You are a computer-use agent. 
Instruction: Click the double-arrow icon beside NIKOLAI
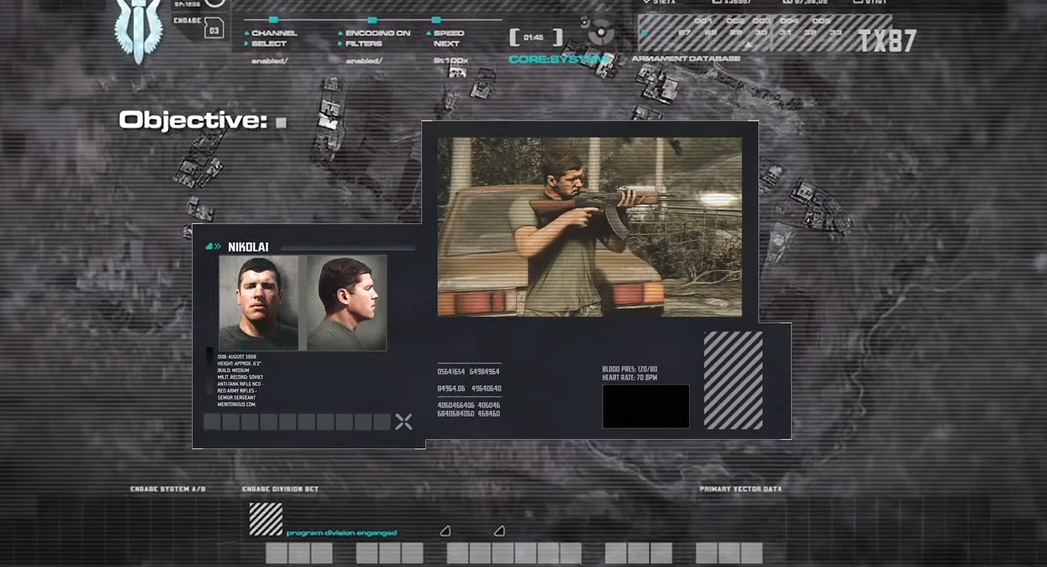click(213, 246)
